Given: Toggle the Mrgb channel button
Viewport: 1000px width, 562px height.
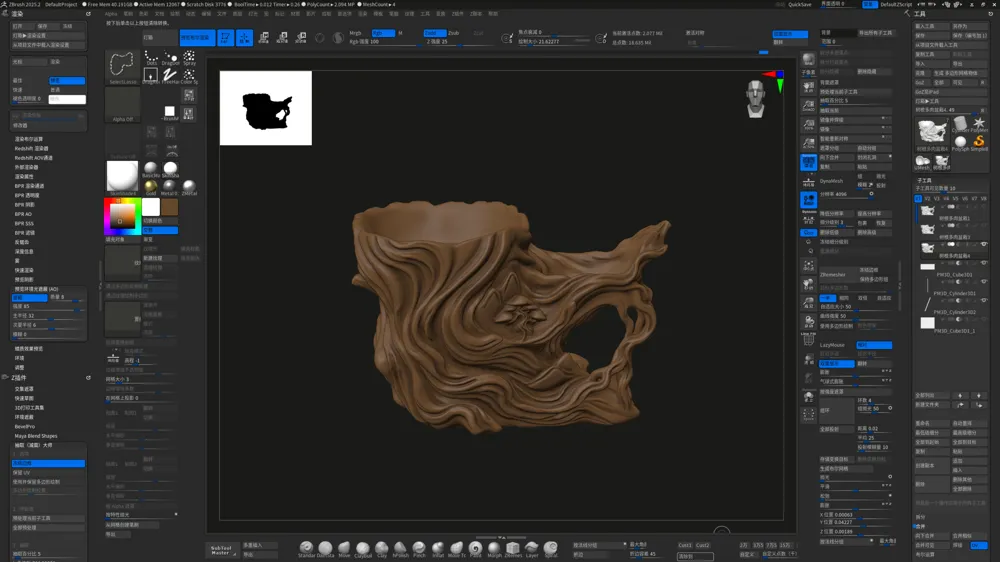Looking at the screenshot, I should 357,33.
